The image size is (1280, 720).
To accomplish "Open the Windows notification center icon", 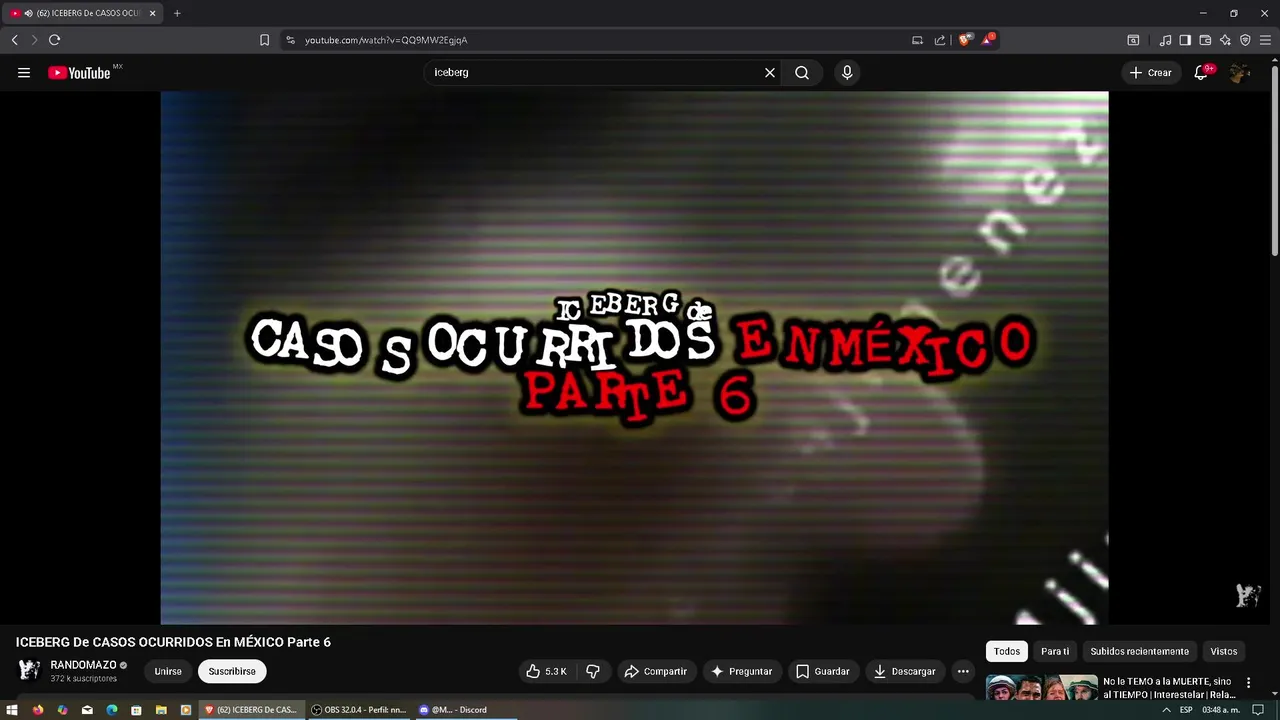I will pyautogui.click(x=1258, y=710).
